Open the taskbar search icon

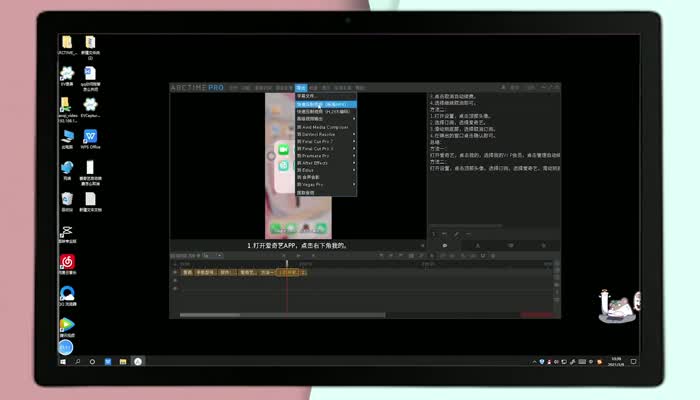click(78, 362)
